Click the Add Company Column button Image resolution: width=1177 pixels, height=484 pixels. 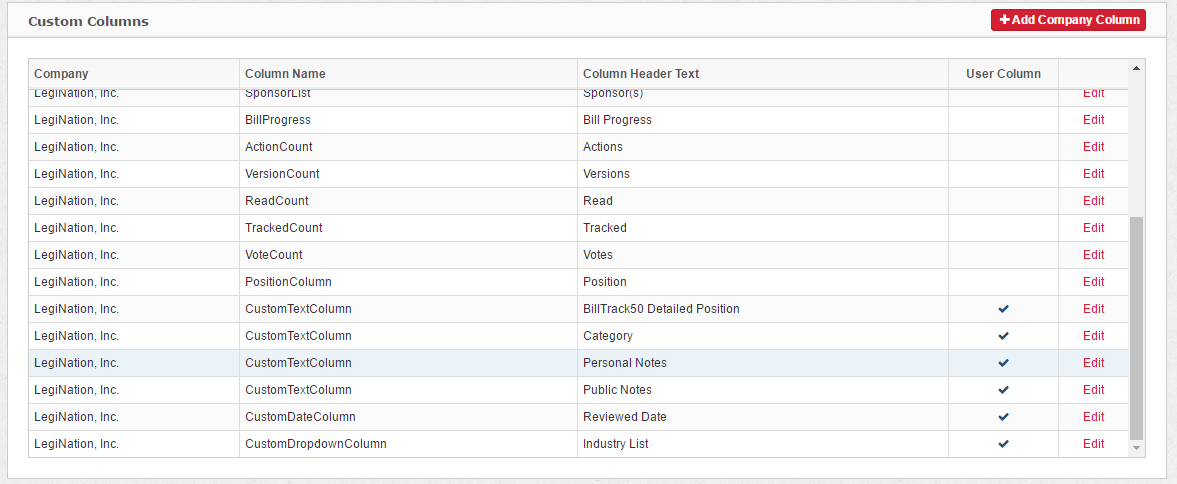[x=1067, y=20]
